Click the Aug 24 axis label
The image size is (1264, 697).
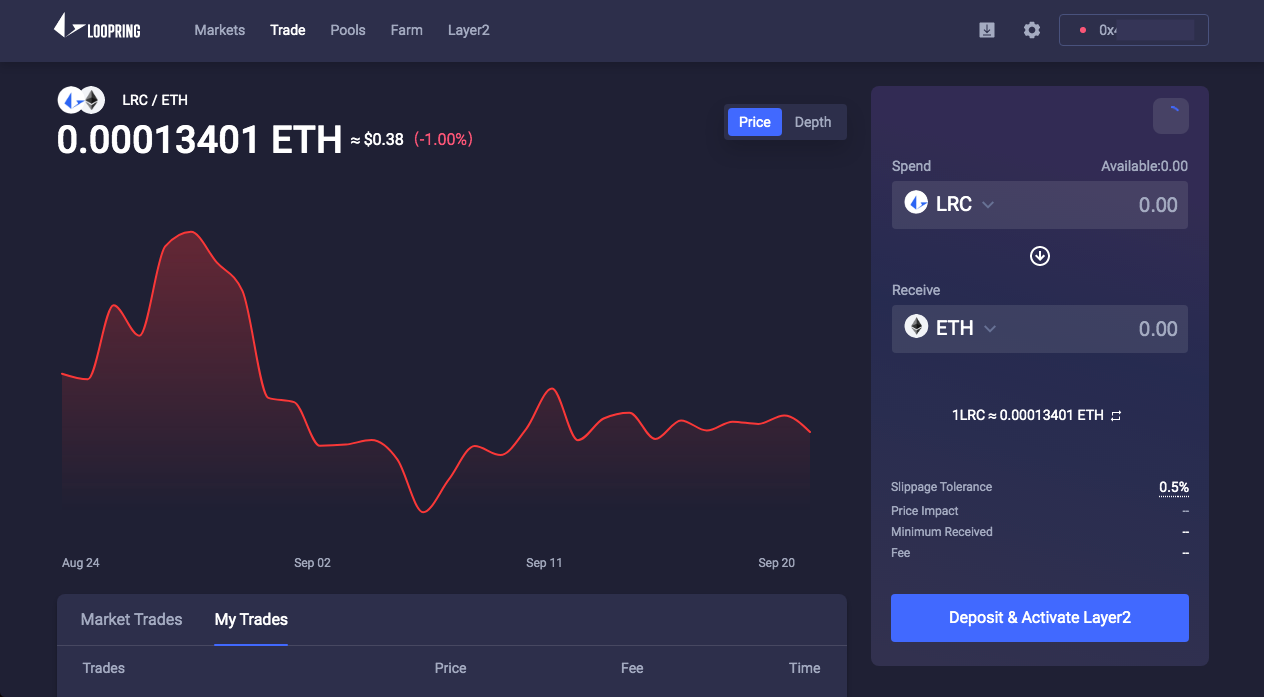coord(81,563)
